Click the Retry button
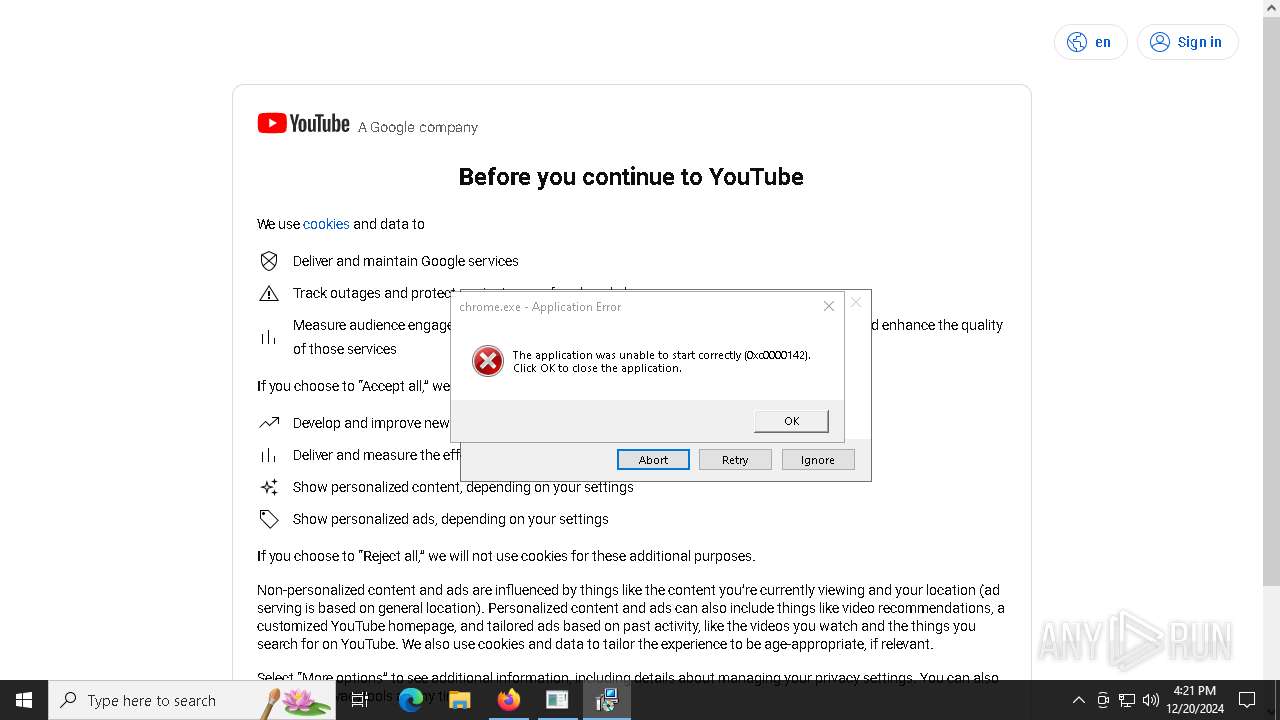 click(735, 460)
